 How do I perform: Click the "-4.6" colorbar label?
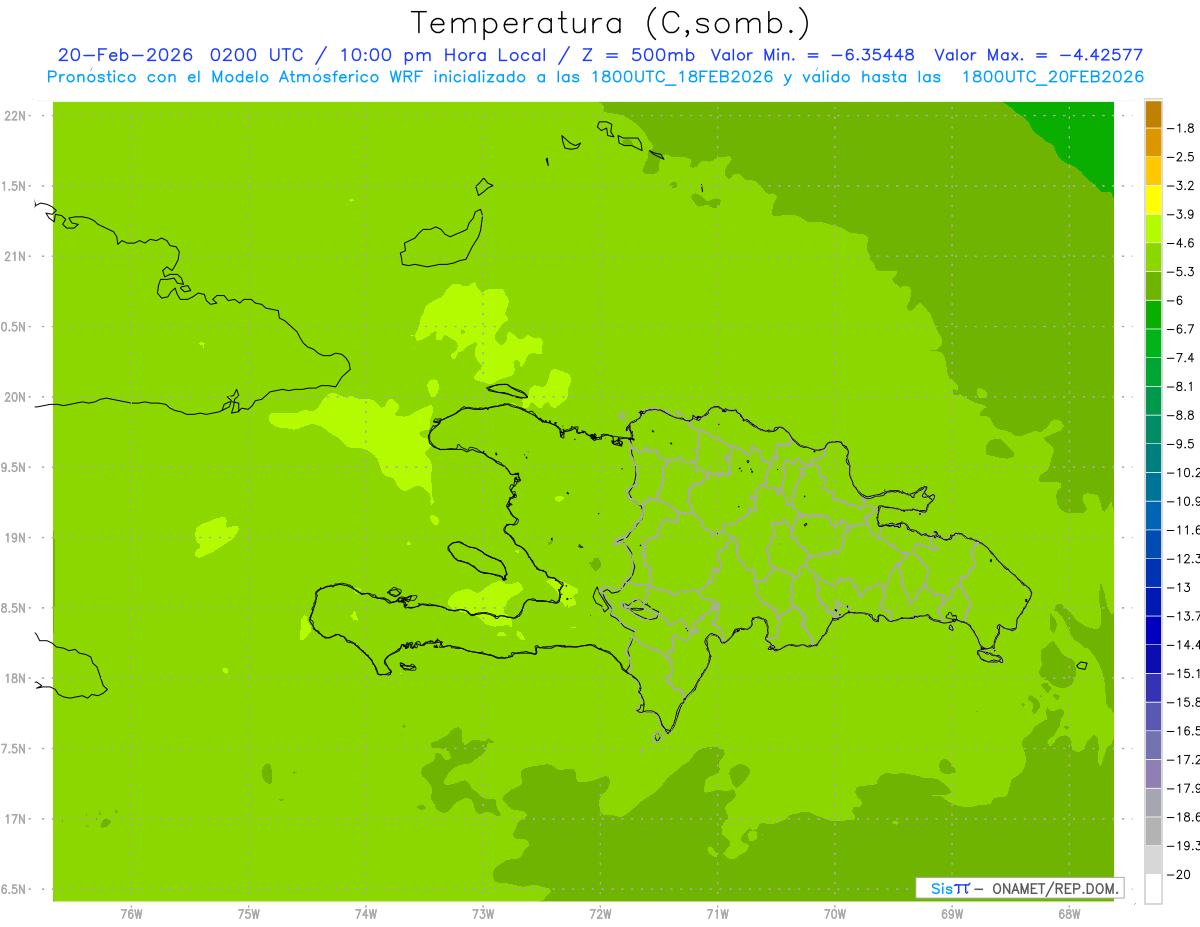click(x=1181, y=243)
